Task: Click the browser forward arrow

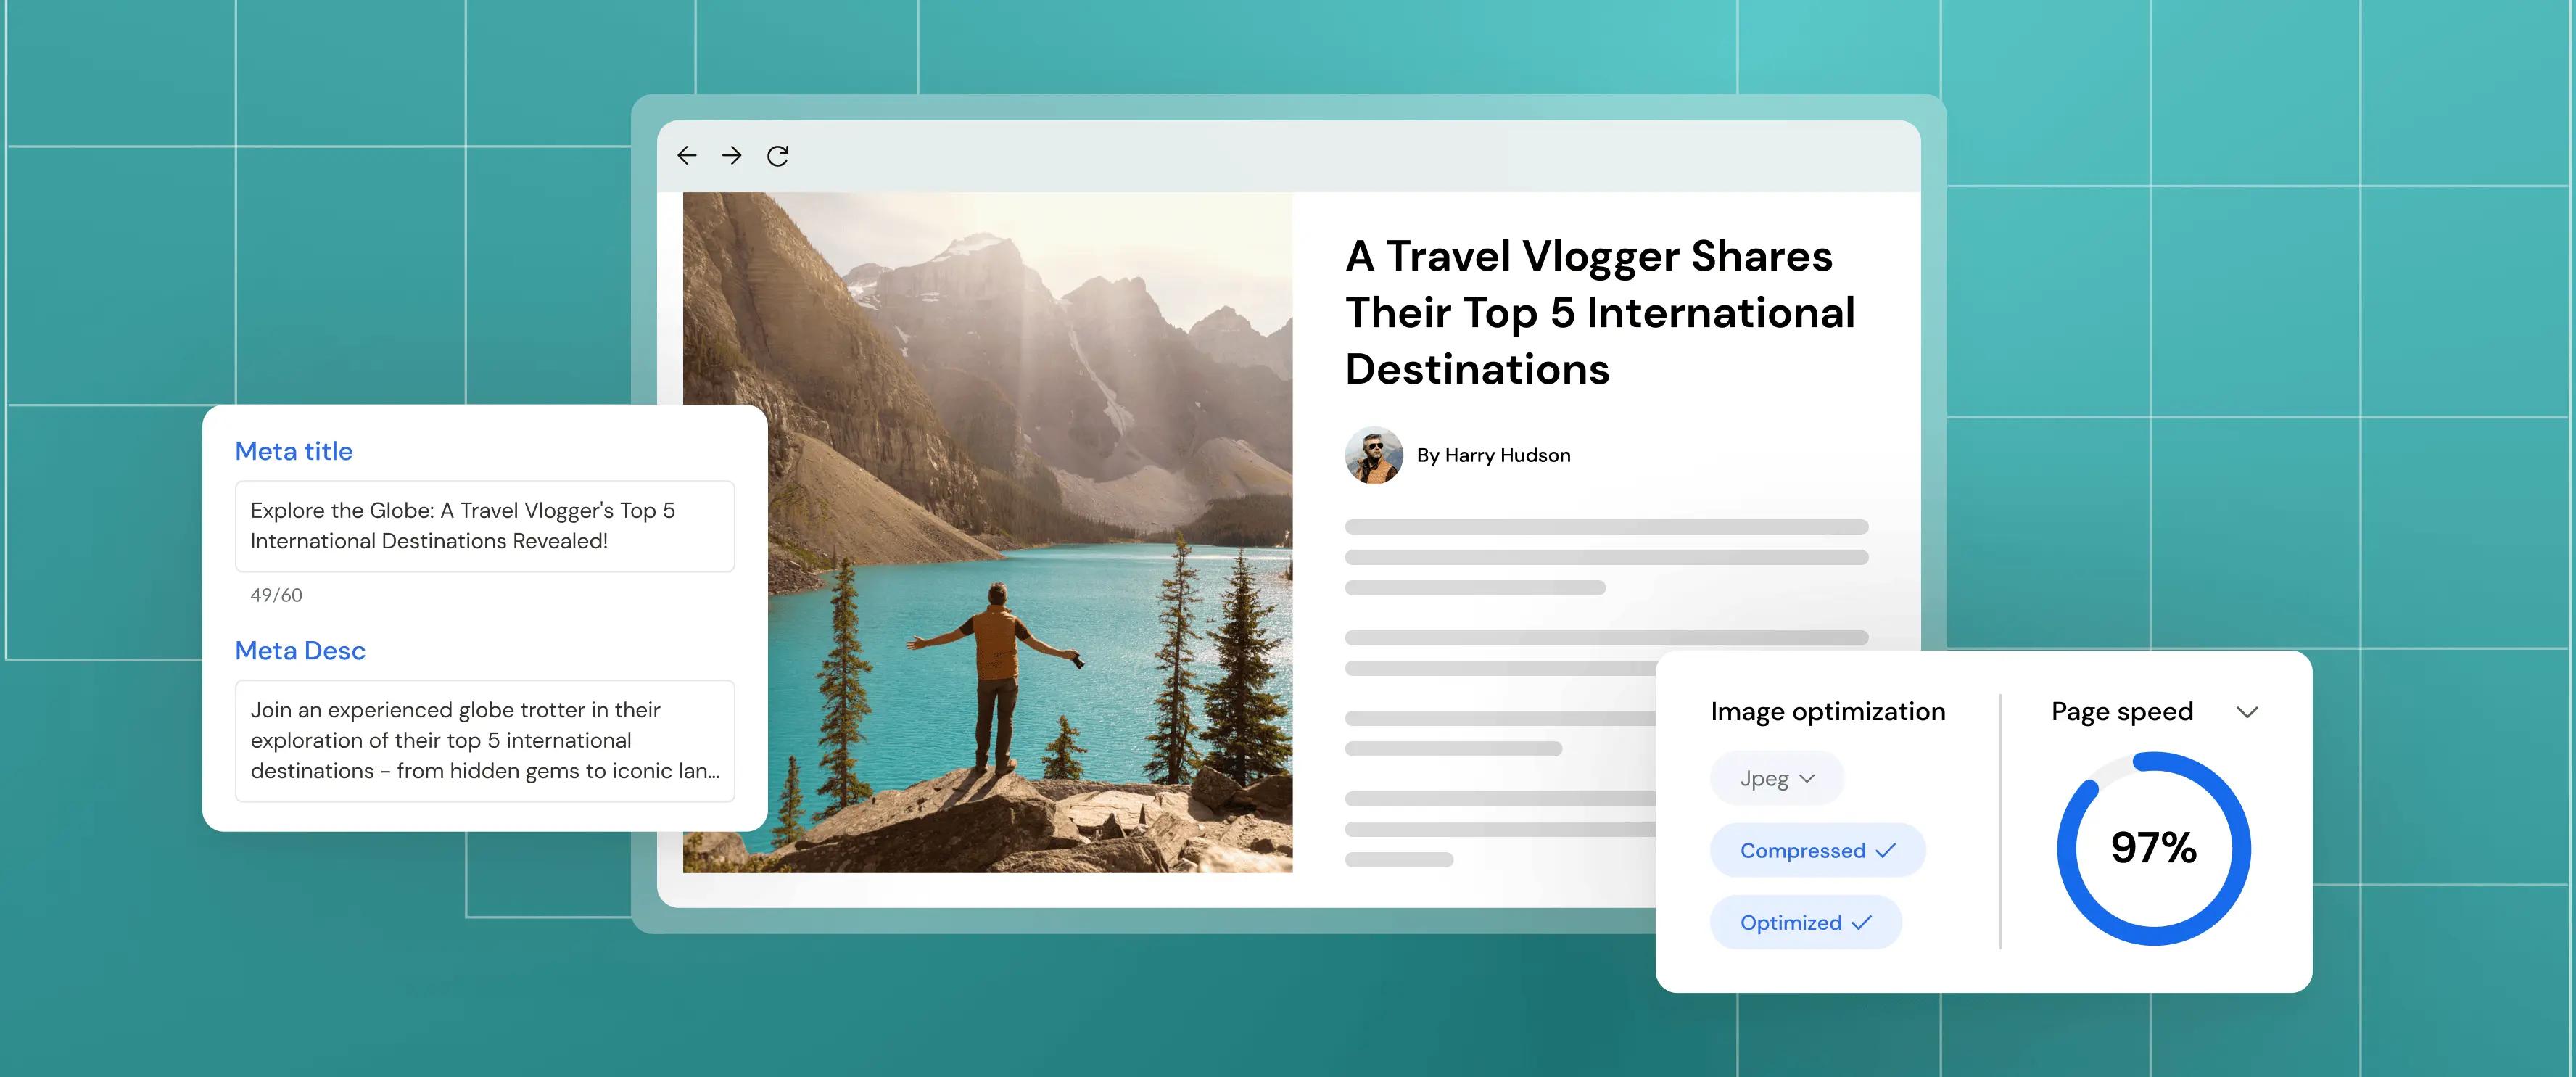Action: click(x=732, y=156)
